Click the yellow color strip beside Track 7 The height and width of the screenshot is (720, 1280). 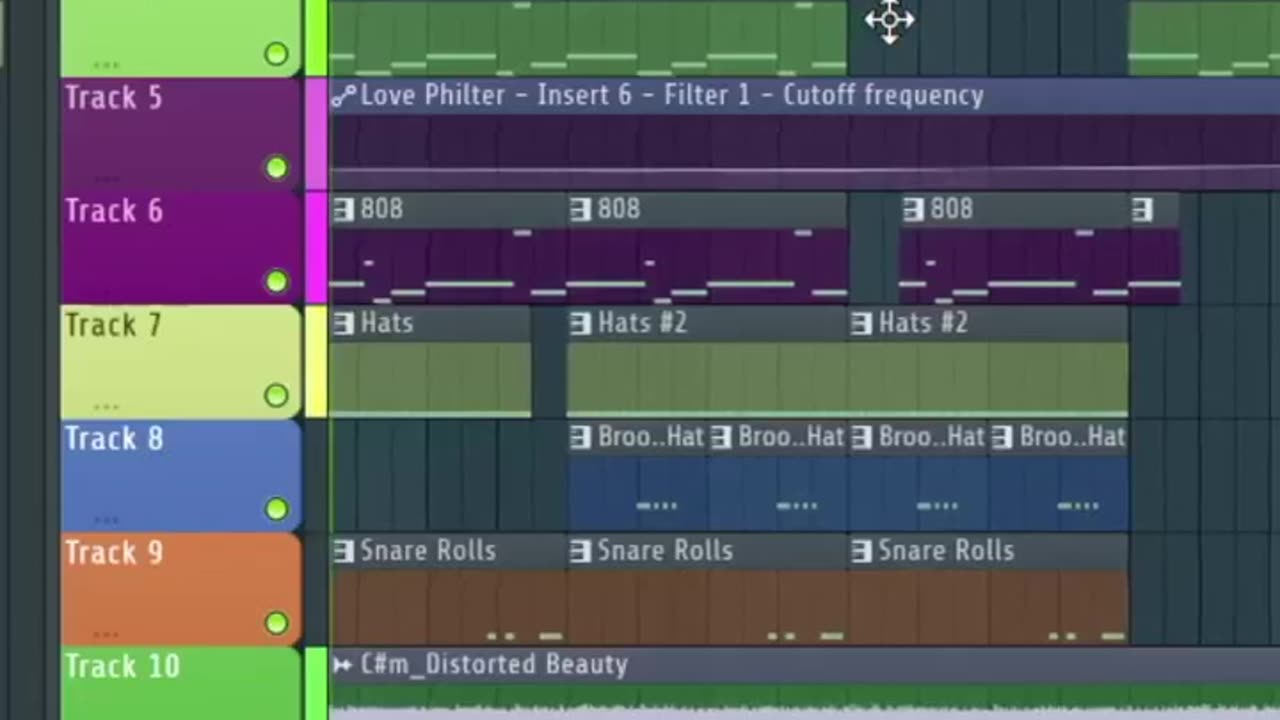[316, 362]
